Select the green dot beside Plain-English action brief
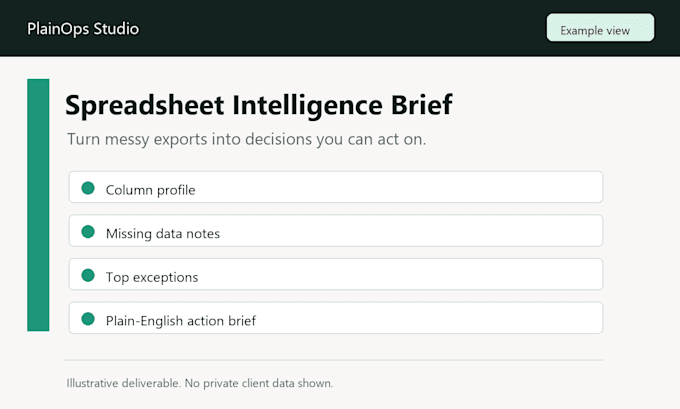Image resolution: width=680 pixels, height=409 pixels. [x=88, y=319]
